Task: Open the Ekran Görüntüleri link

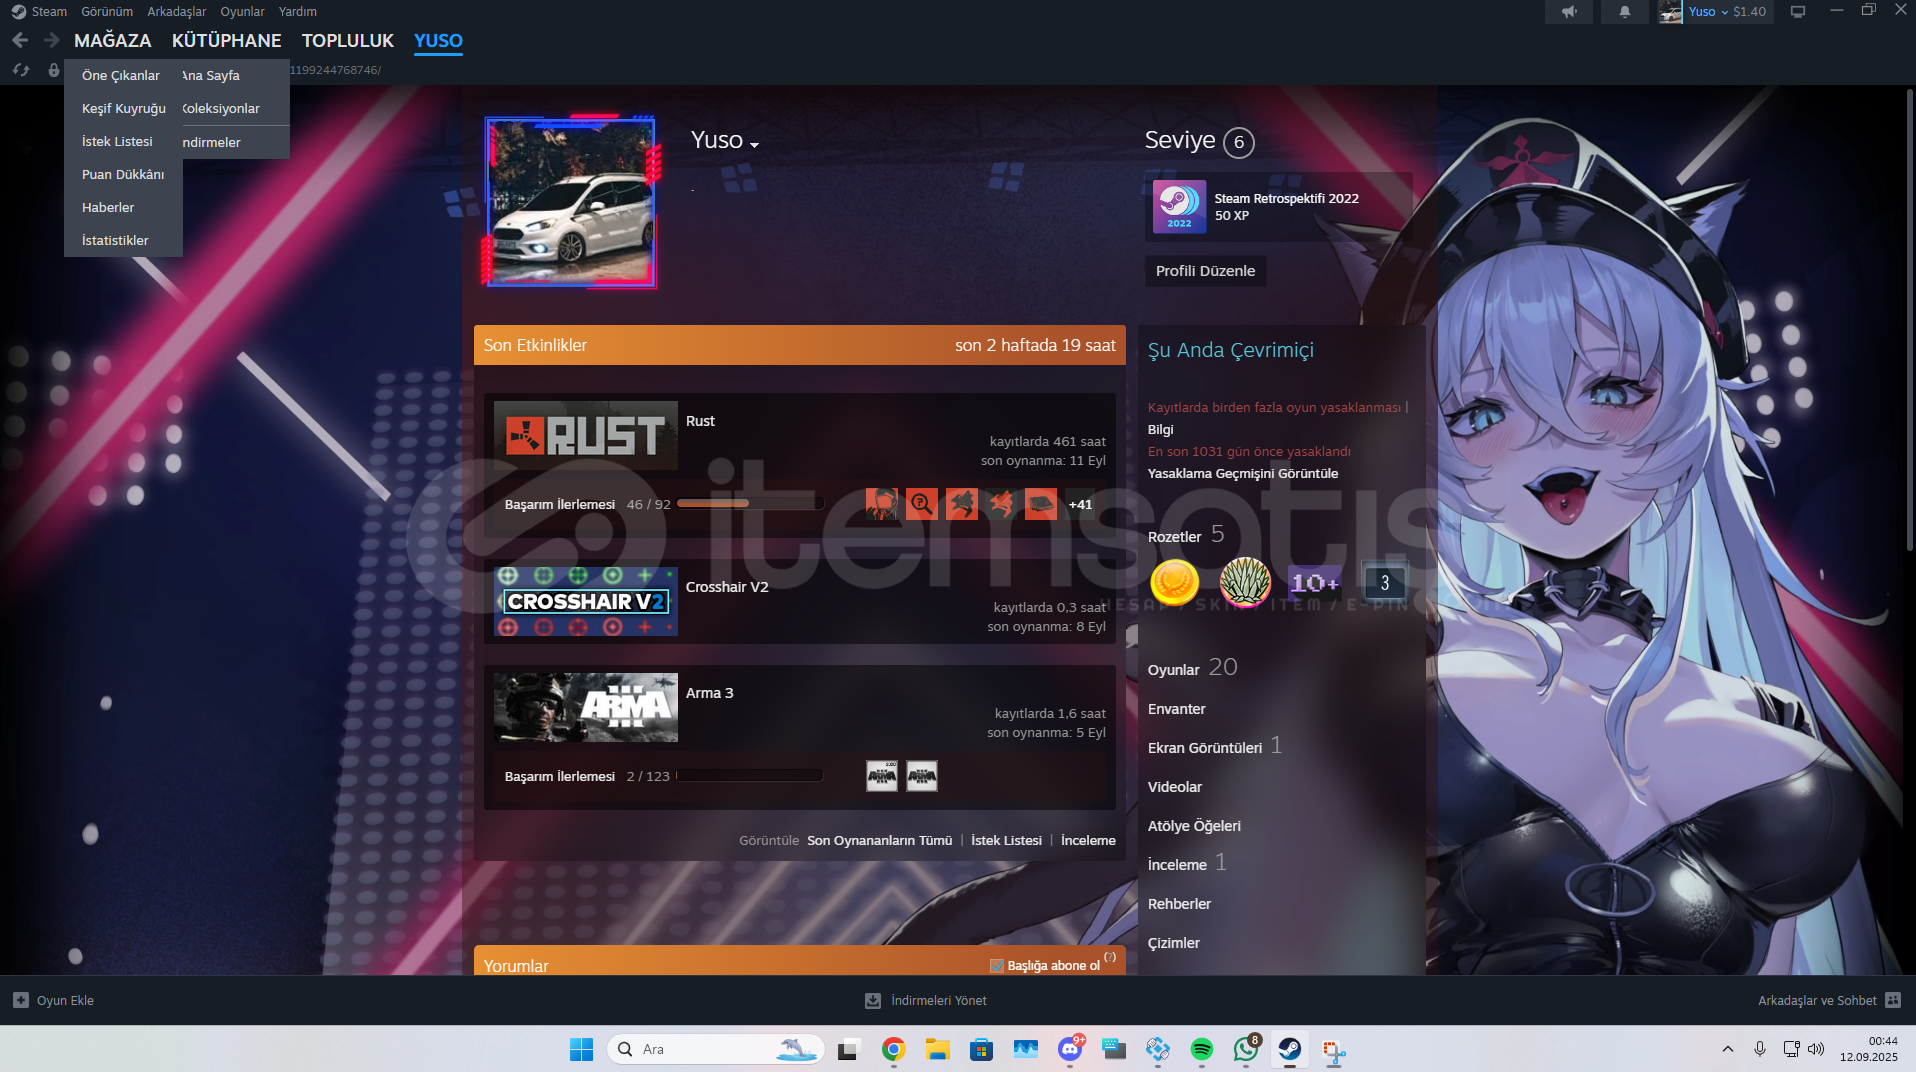Action: point(1205,748)
